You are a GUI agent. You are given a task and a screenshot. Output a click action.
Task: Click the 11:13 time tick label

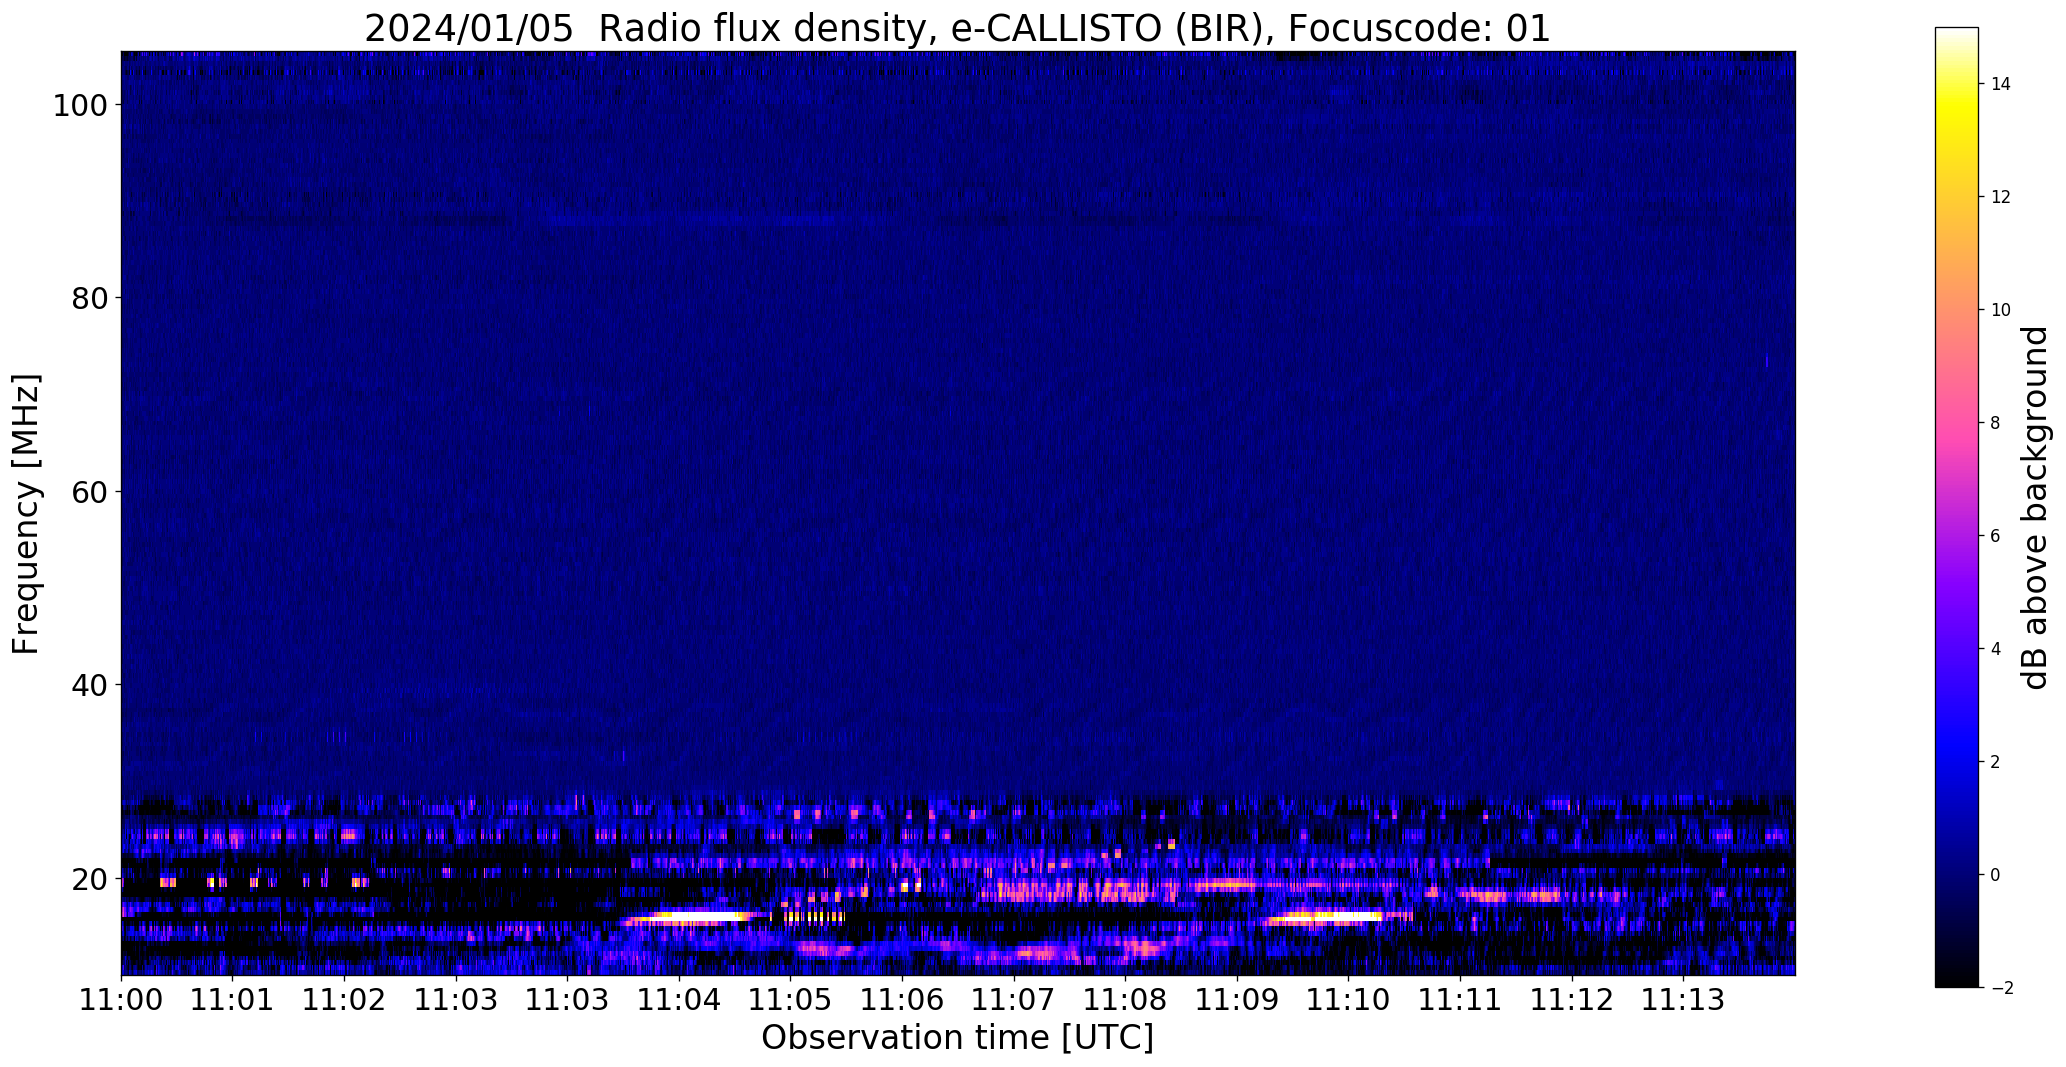click(1684, 1000)
